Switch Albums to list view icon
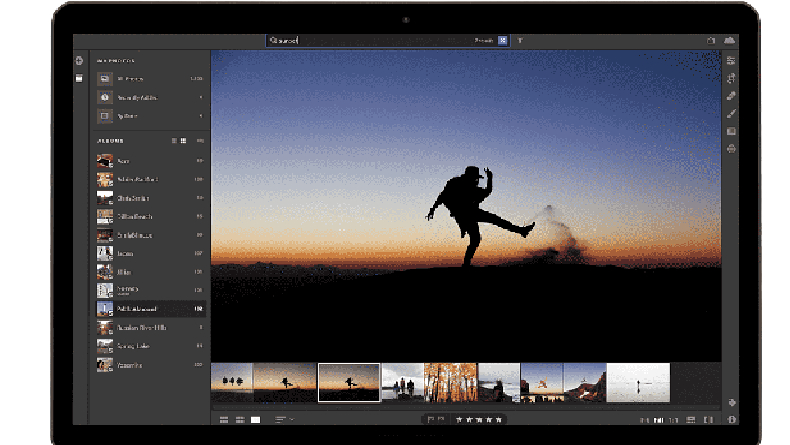The image size is (790, 445). [x=174, y=141]
